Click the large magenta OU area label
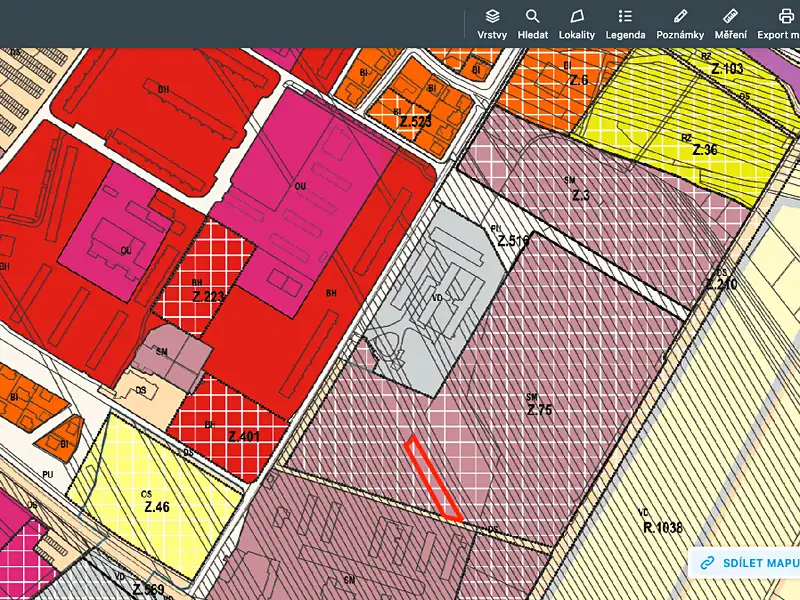The height and width of the screenshot is (600, 800). point(300,186)
